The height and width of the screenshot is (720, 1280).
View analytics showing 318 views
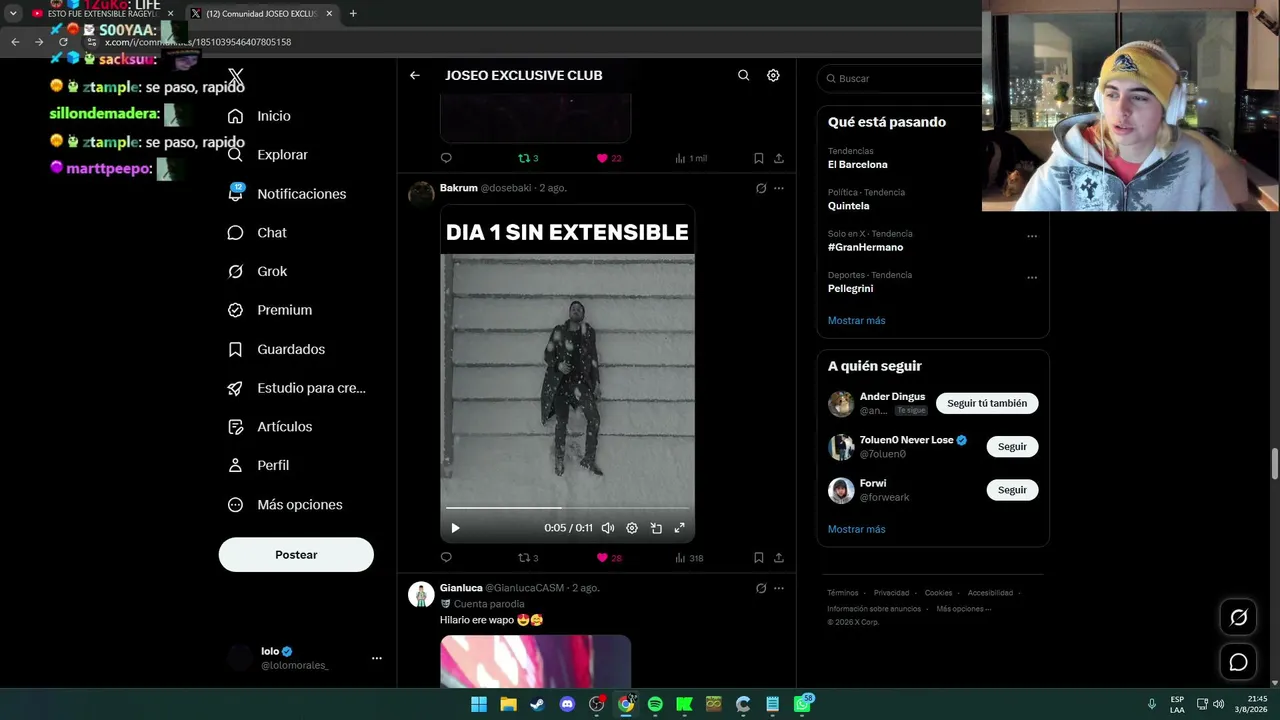(x=689, y=558)
